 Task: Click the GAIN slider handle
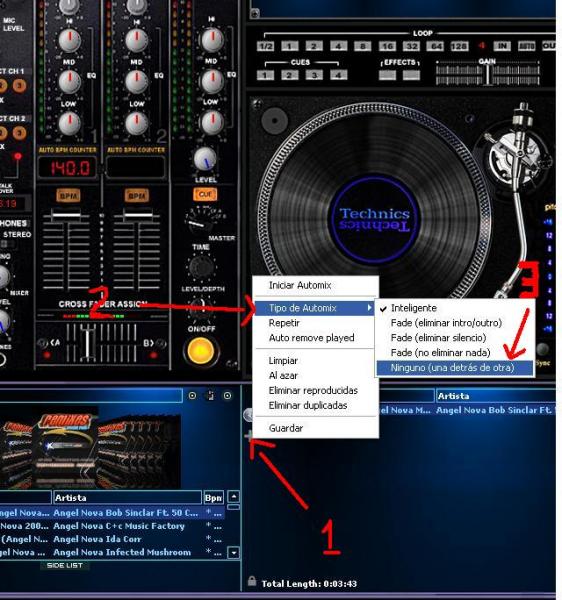click(x=487, y=75)
